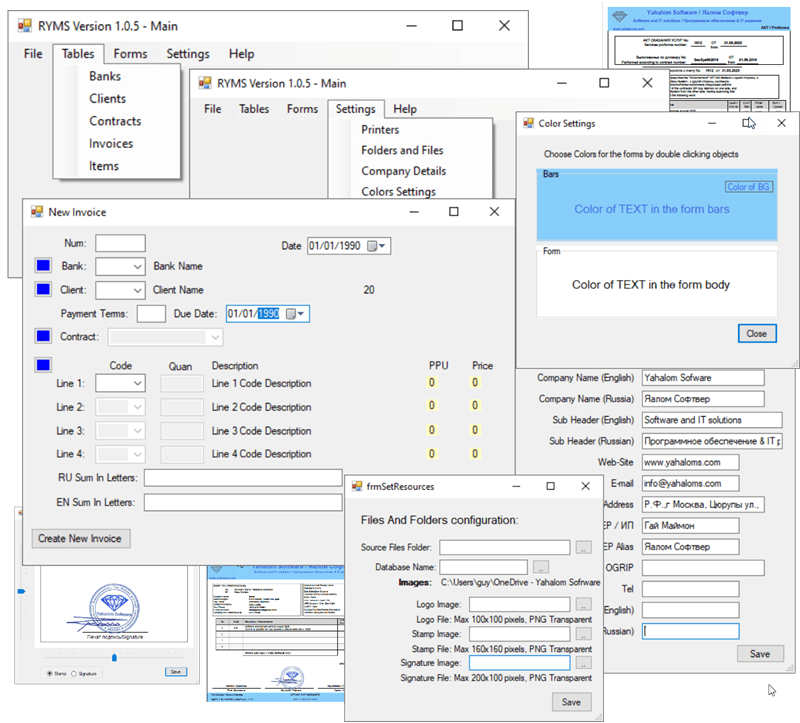Viewport: 800px width, 723px height.
Task: Click Close in Color Settings
Action: tap(757, 333)
